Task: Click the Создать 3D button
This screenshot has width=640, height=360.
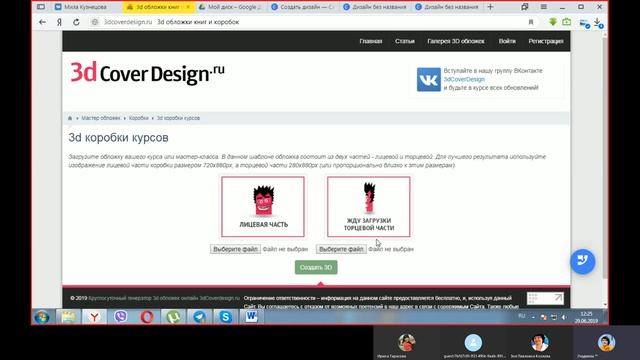Action: [x=316, y=267]
